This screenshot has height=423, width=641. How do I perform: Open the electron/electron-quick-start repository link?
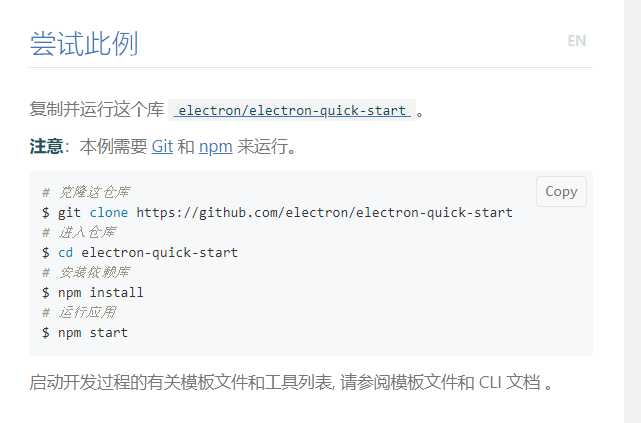click(x=292, y=110)
